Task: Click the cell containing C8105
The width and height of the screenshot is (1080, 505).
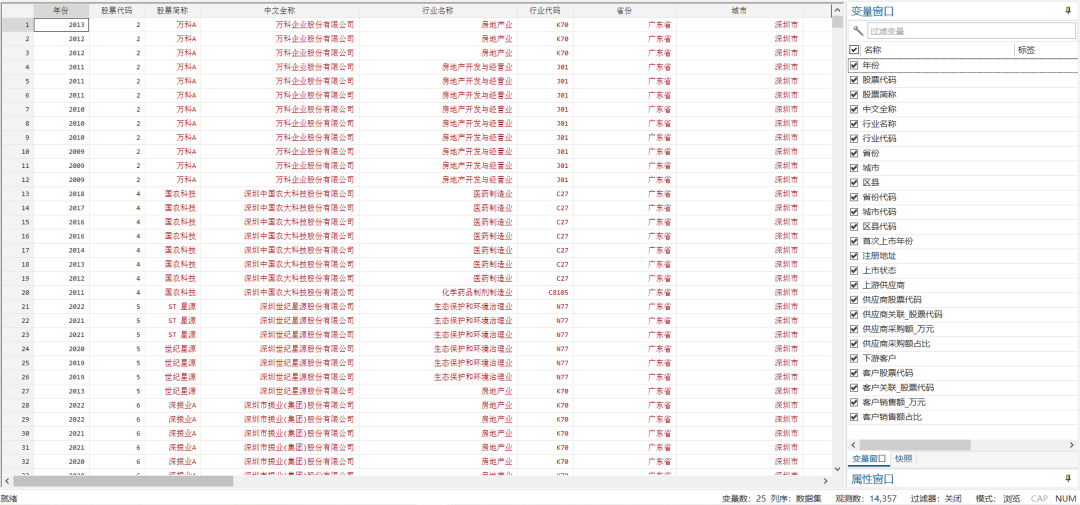Action: coord(545,292)
